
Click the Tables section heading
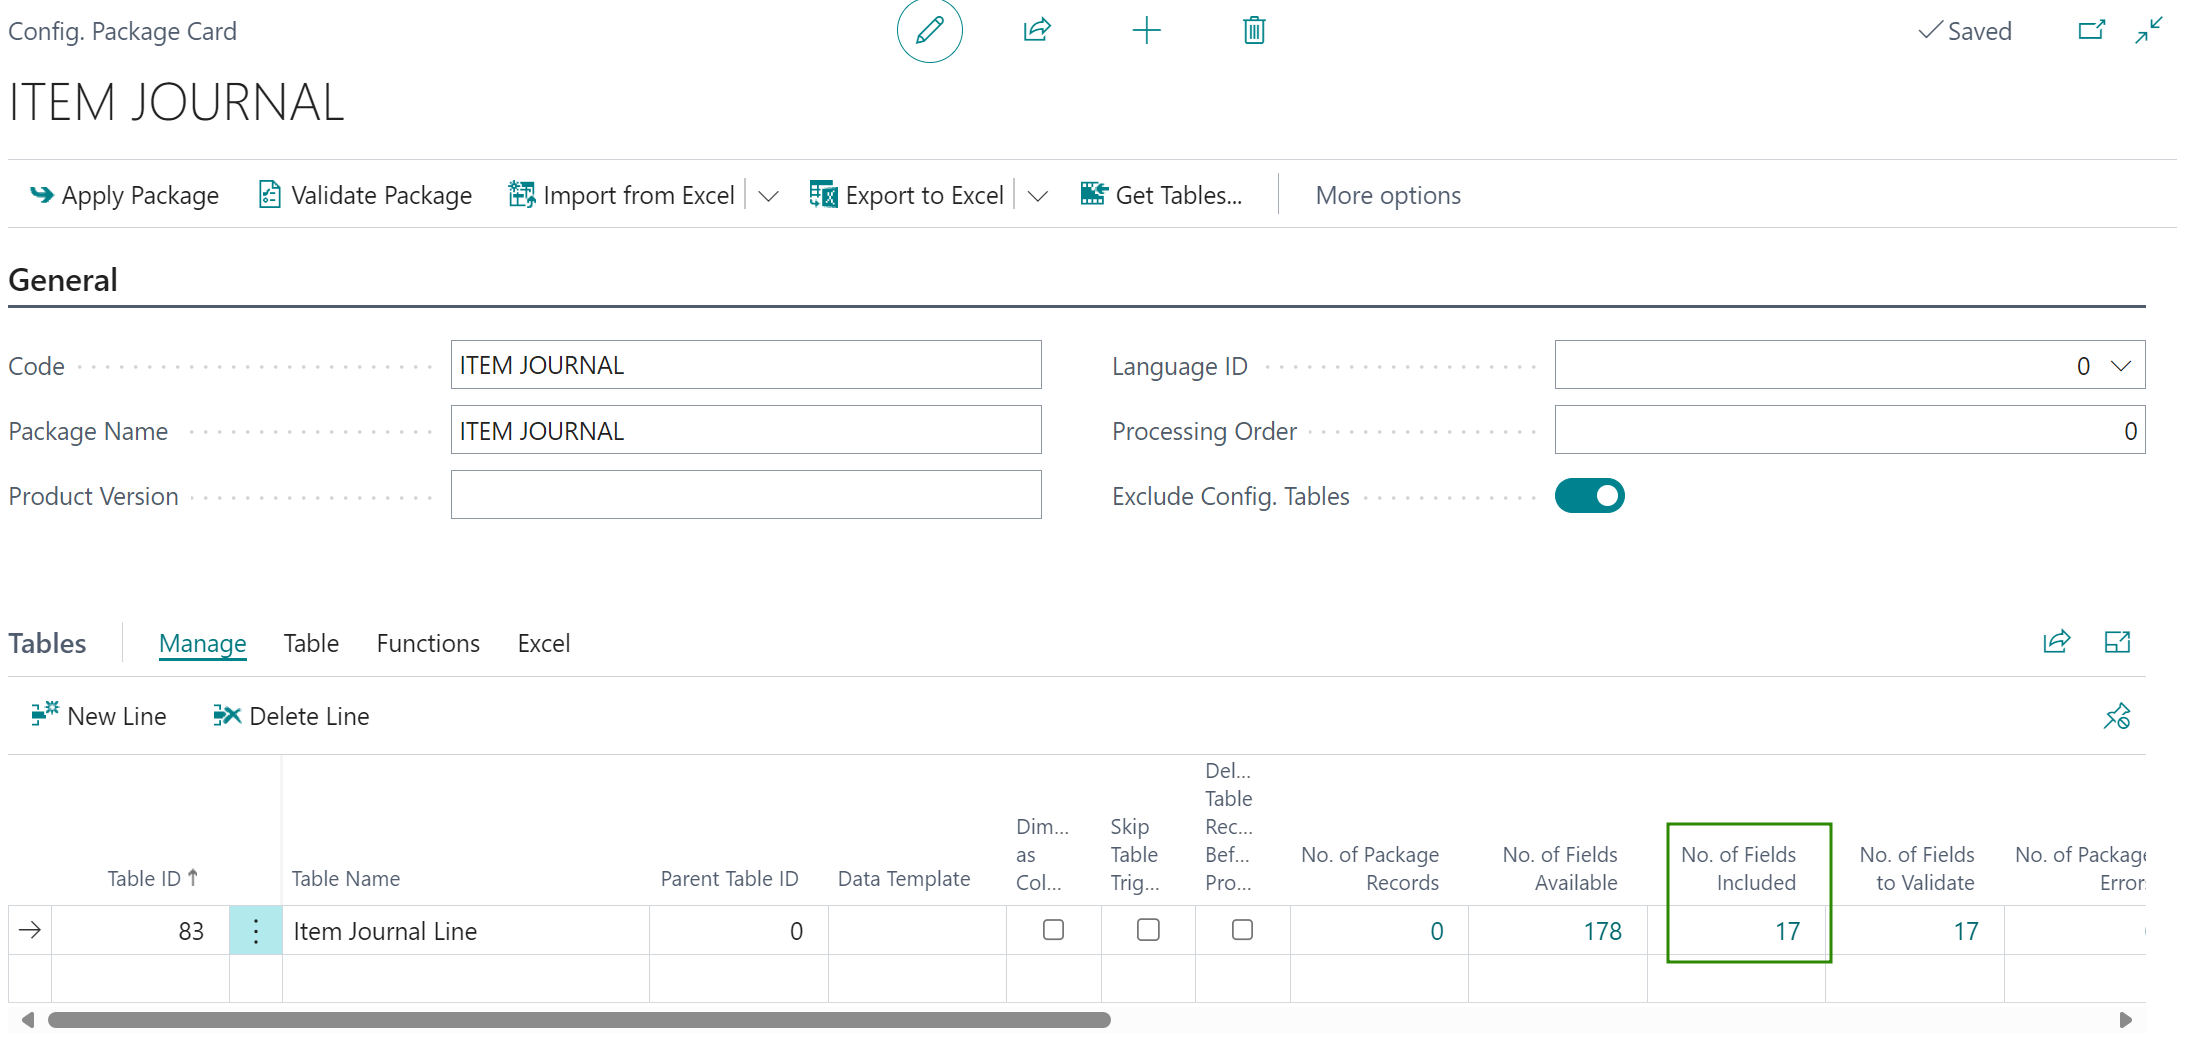tap(47, 643)
